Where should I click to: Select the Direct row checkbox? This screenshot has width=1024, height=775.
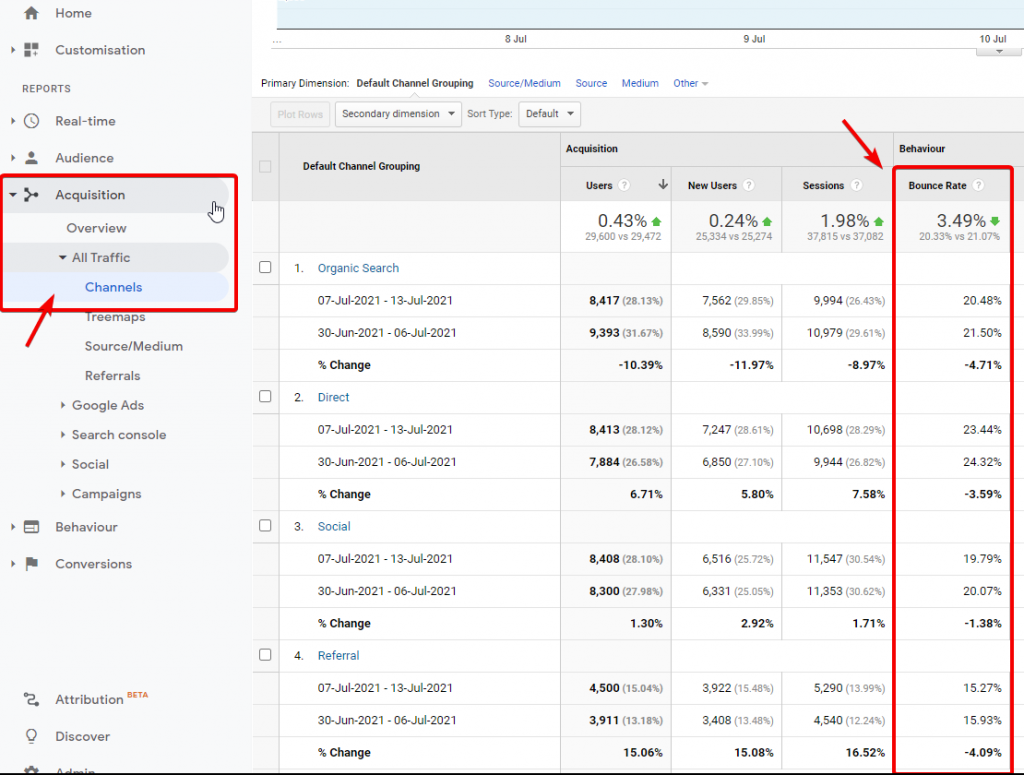[x=265, y=396]
